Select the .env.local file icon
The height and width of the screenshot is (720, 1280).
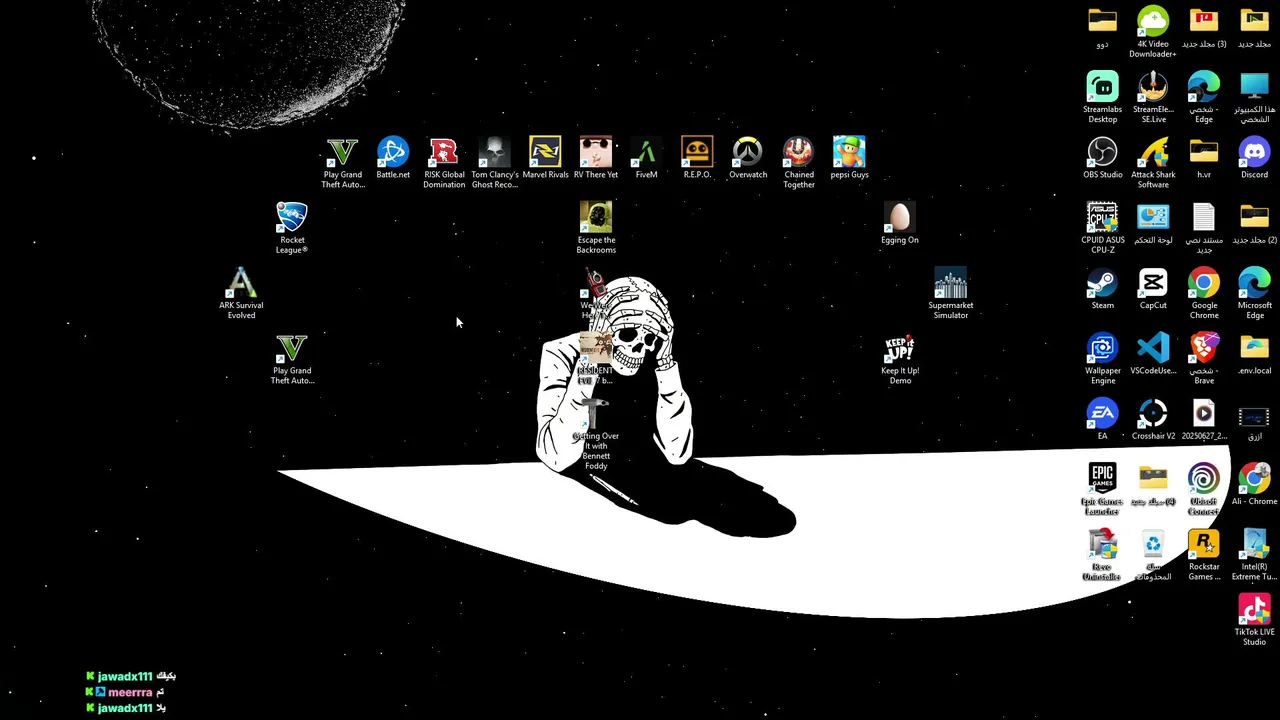[x=1254, y=354]
